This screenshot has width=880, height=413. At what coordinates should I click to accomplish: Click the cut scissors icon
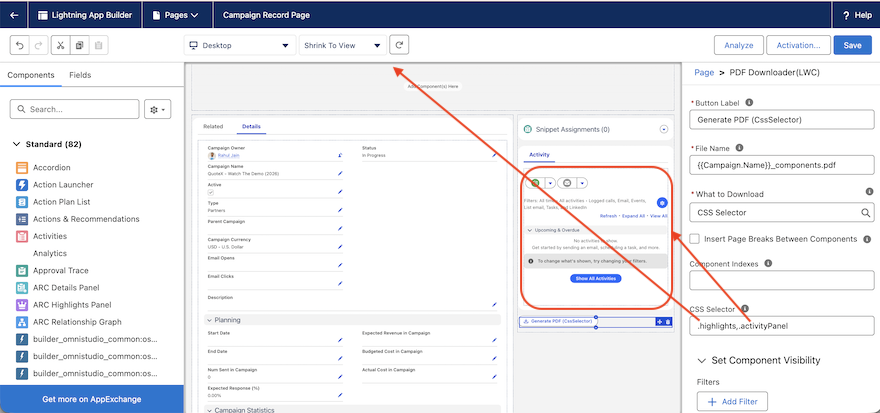61,45
